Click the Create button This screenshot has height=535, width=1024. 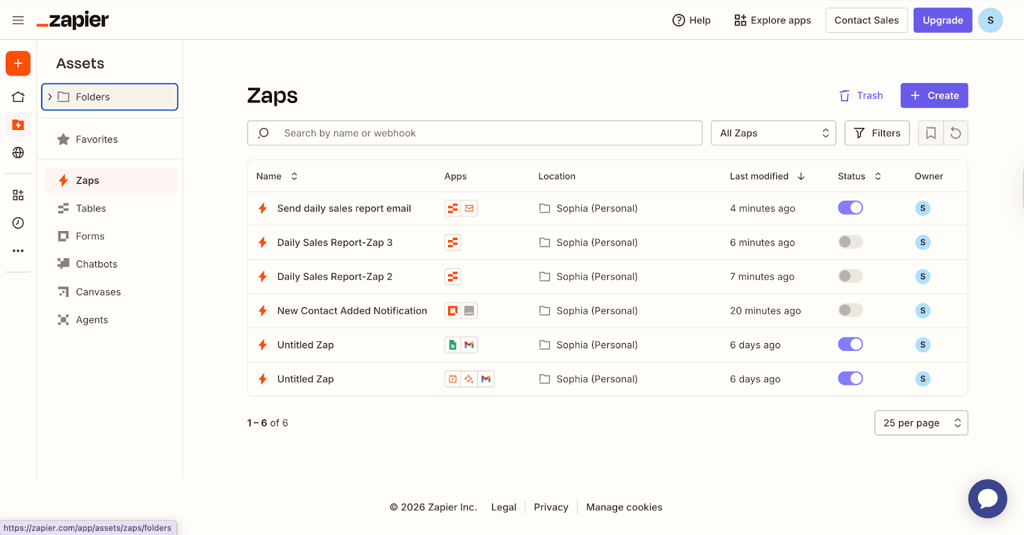934,95
